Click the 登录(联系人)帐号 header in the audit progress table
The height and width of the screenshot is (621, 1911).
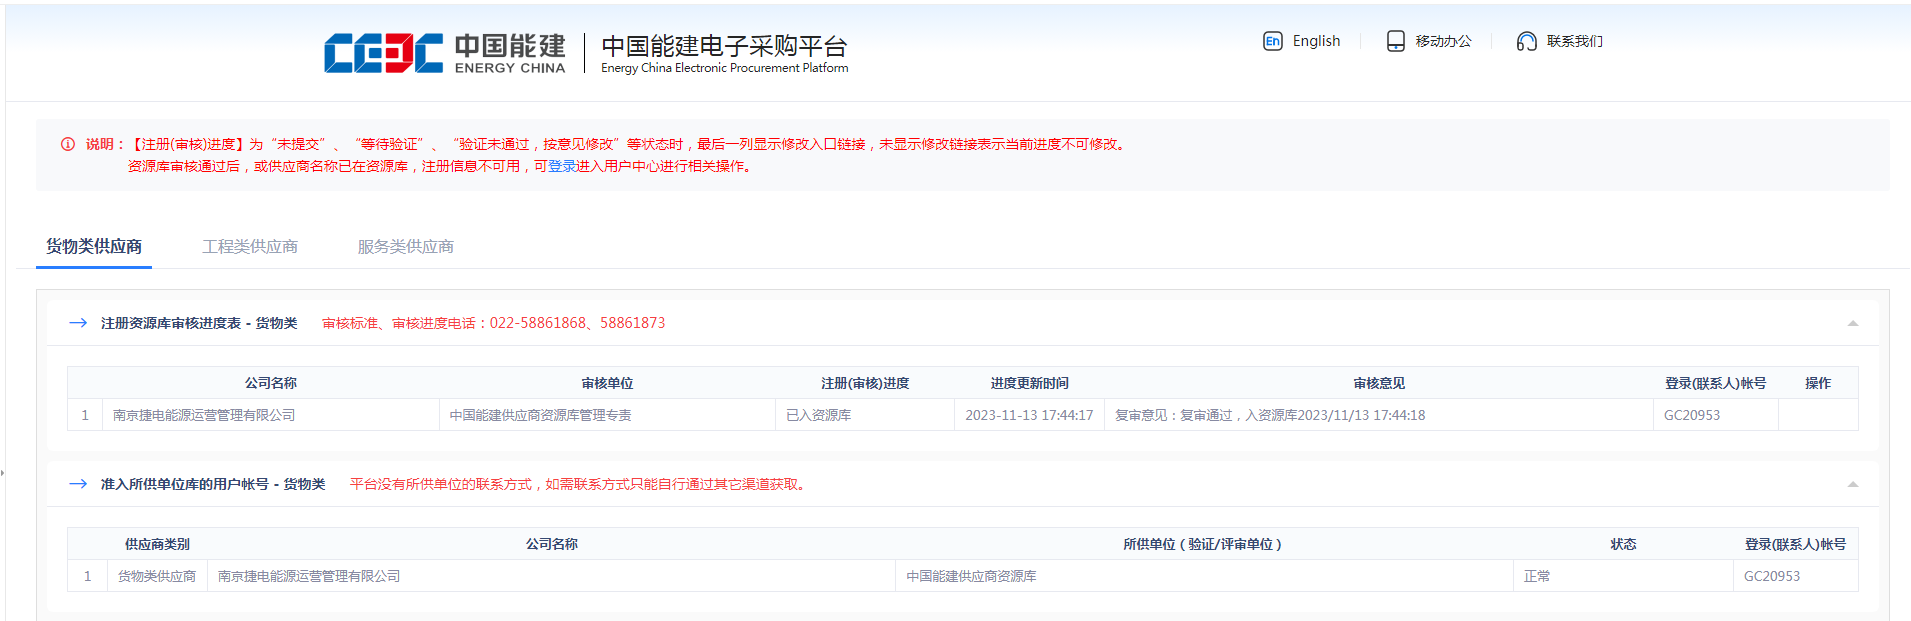point(1715,383)
